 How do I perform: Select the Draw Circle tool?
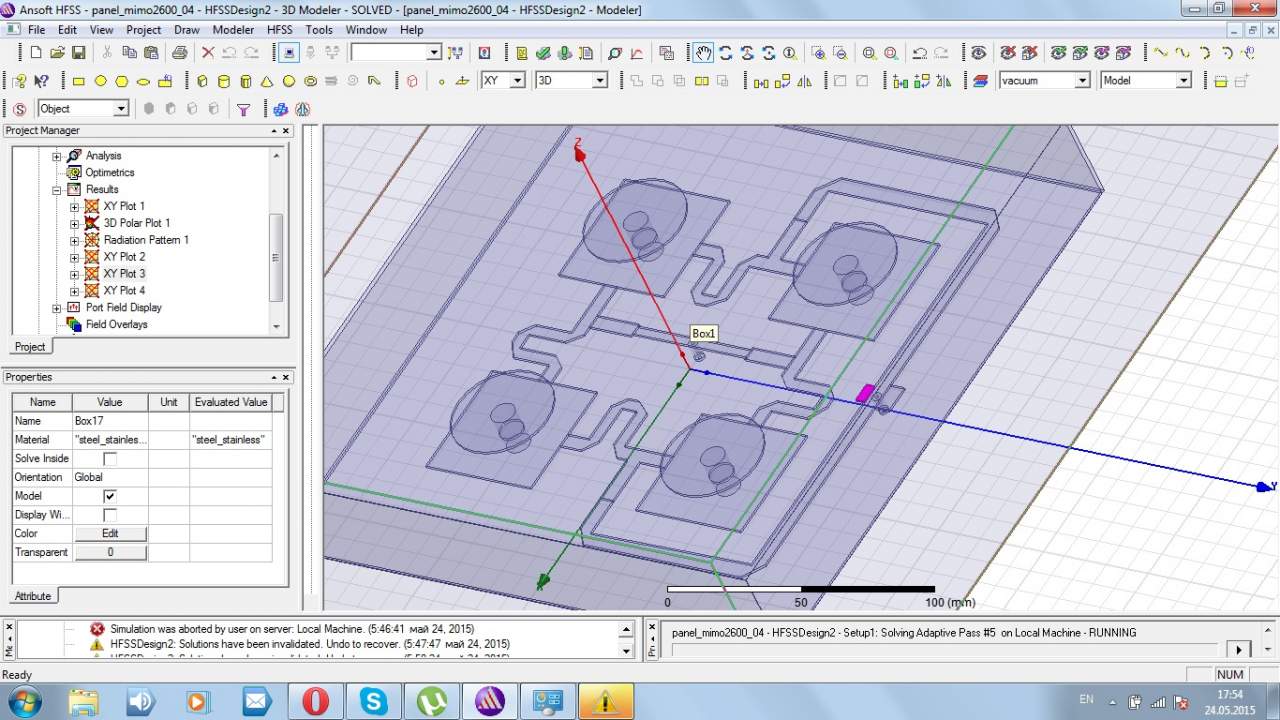coord(101,81)
